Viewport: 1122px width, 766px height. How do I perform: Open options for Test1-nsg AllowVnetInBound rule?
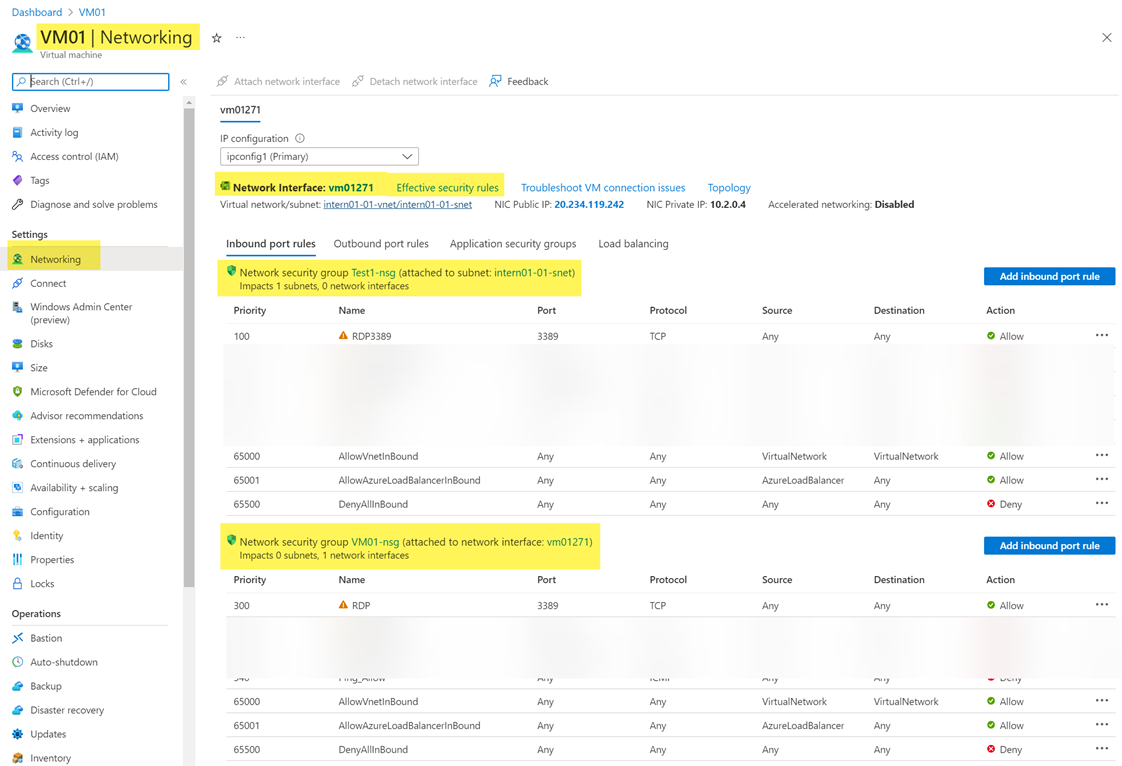1101,455
